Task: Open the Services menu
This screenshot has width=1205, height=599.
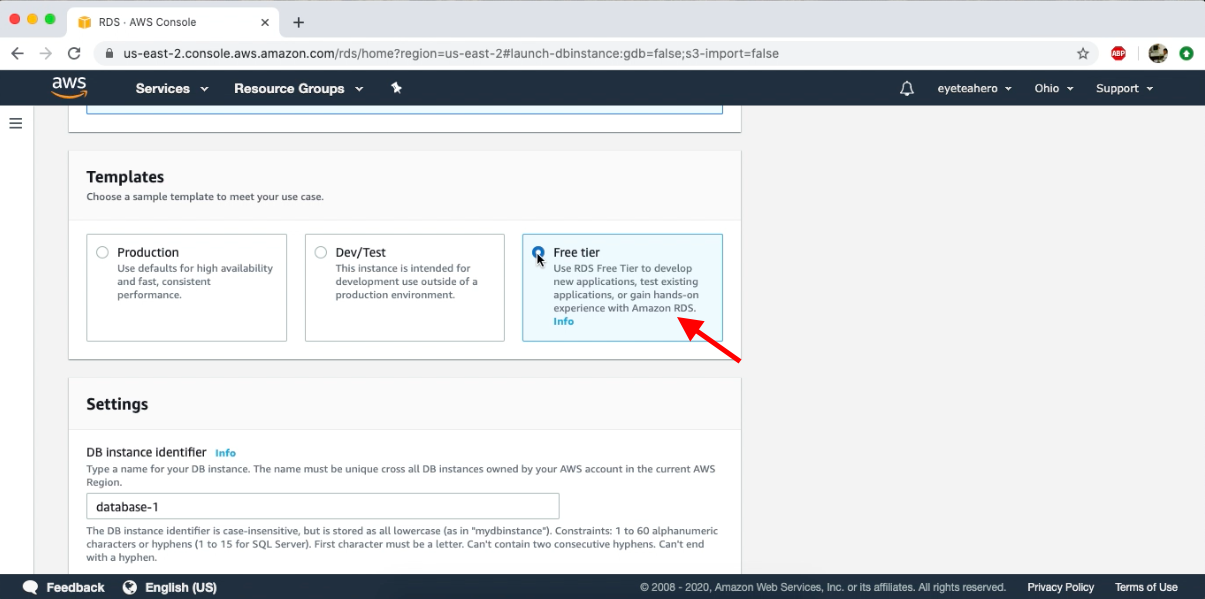Action: coord(172,88)
